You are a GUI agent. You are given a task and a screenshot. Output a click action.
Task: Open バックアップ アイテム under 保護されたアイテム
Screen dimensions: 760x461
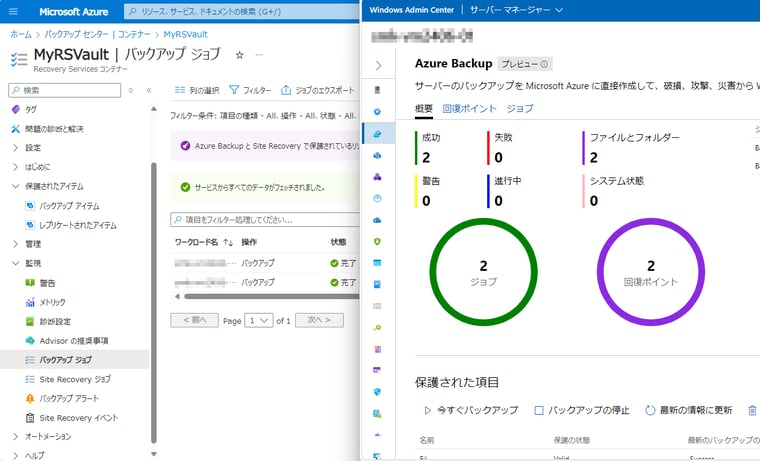pos(69,206)
